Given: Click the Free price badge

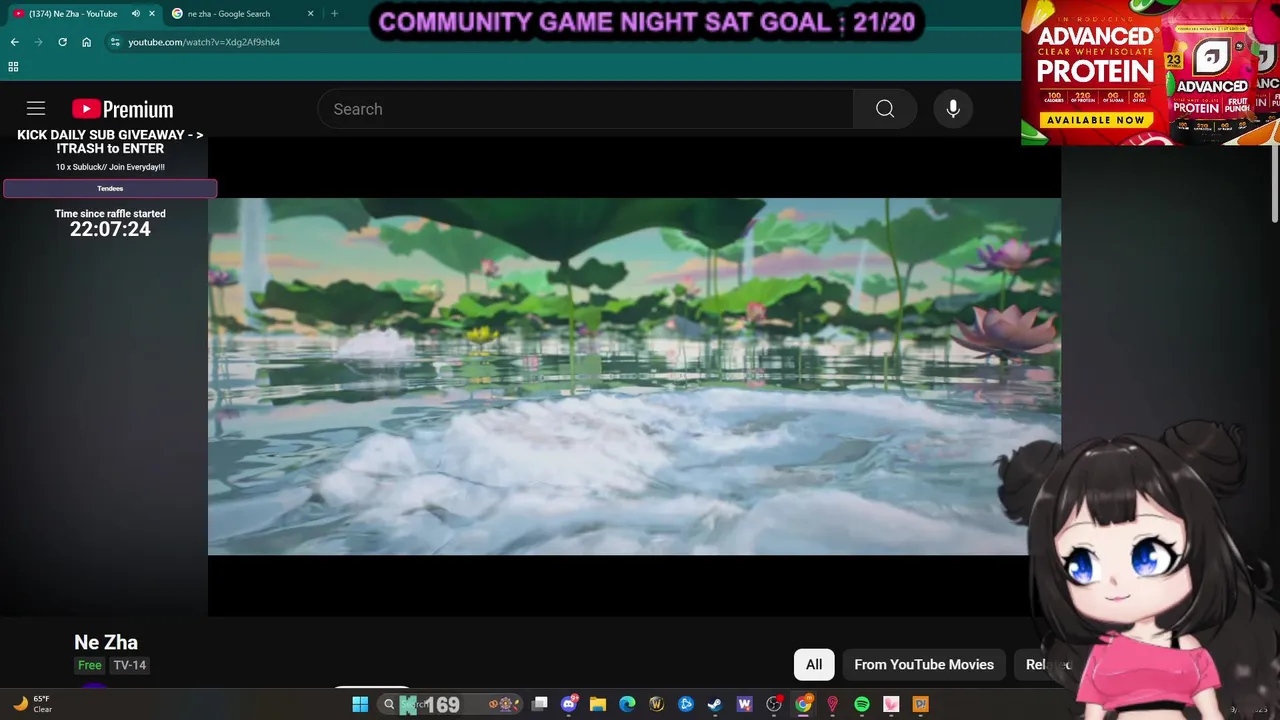Looking at the screenshot, I should pyautogui.click(x=90, y=665).
